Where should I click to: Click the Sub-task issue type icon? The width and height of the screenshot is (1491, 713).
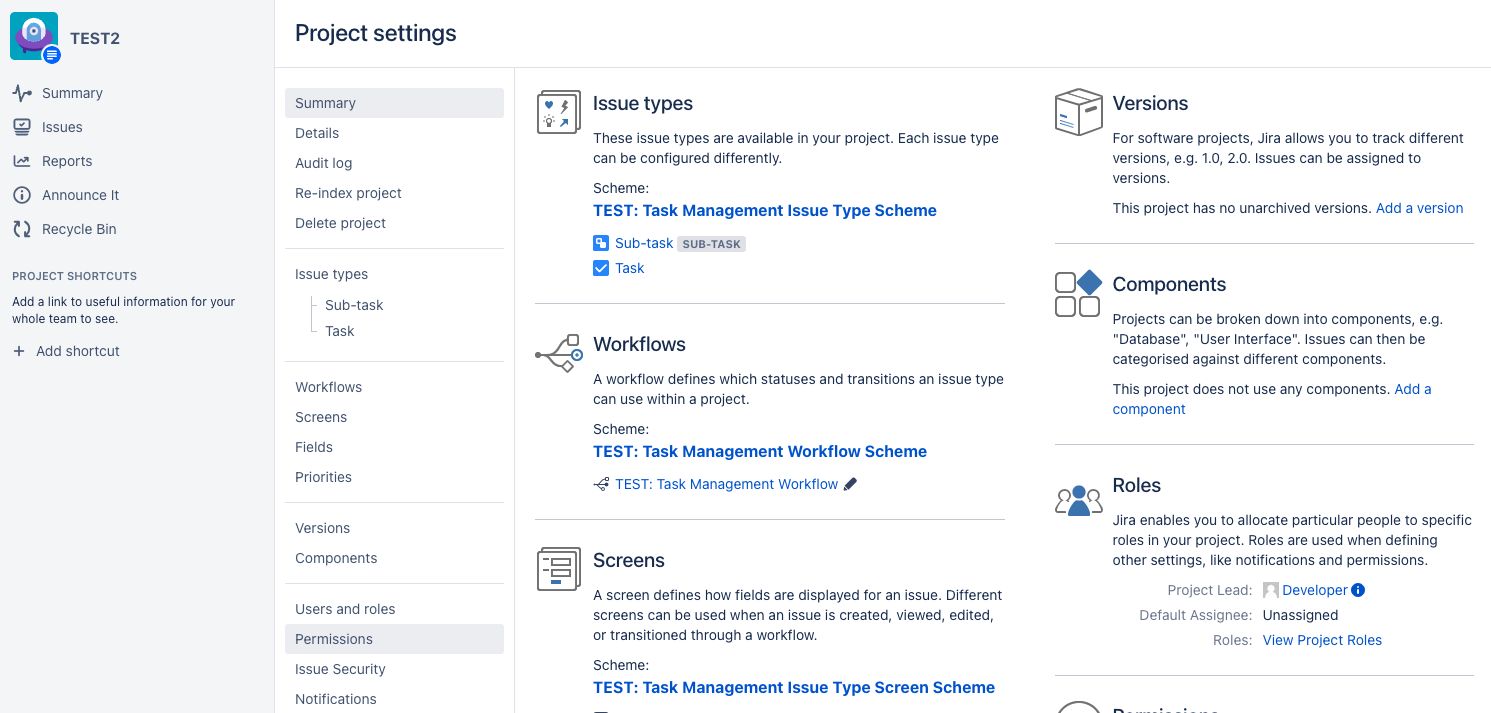tap(601, 243)
